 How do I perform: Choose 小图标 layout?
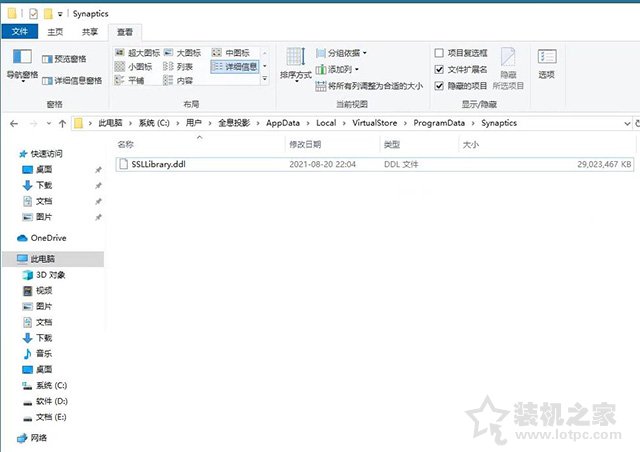[133, 67]
